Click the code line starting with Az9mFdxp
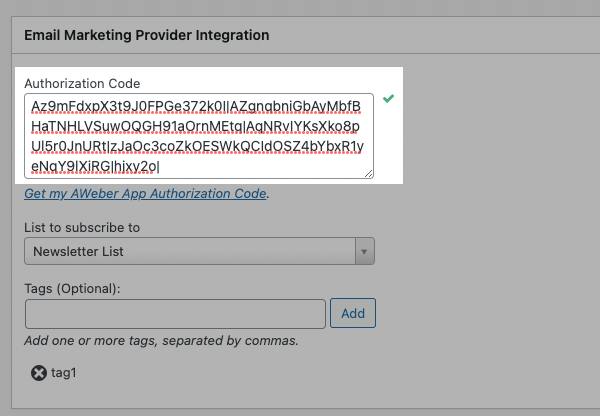 198,105
